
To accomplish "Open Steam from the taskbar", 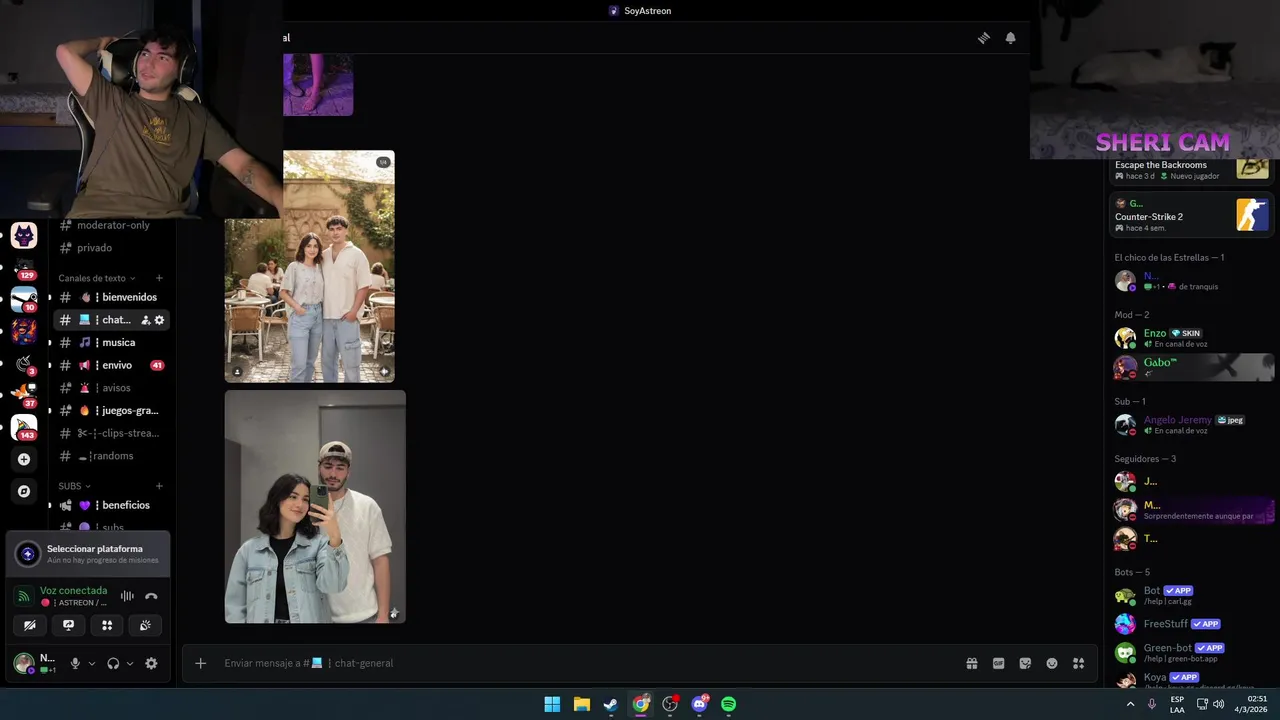I will 611,704.
